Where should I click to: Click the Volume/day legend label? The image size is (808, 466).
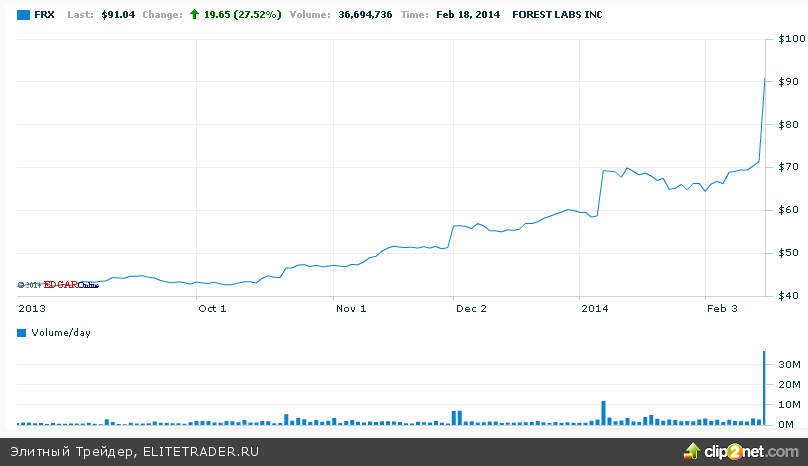(61, 333)
